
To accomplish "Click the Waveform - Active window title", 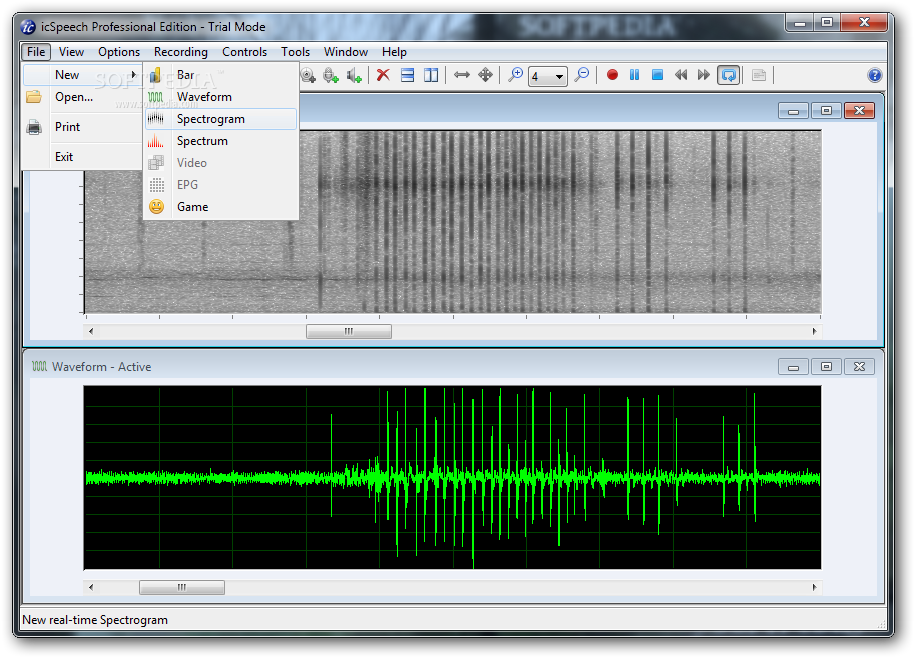I will (x=102, y=367).
